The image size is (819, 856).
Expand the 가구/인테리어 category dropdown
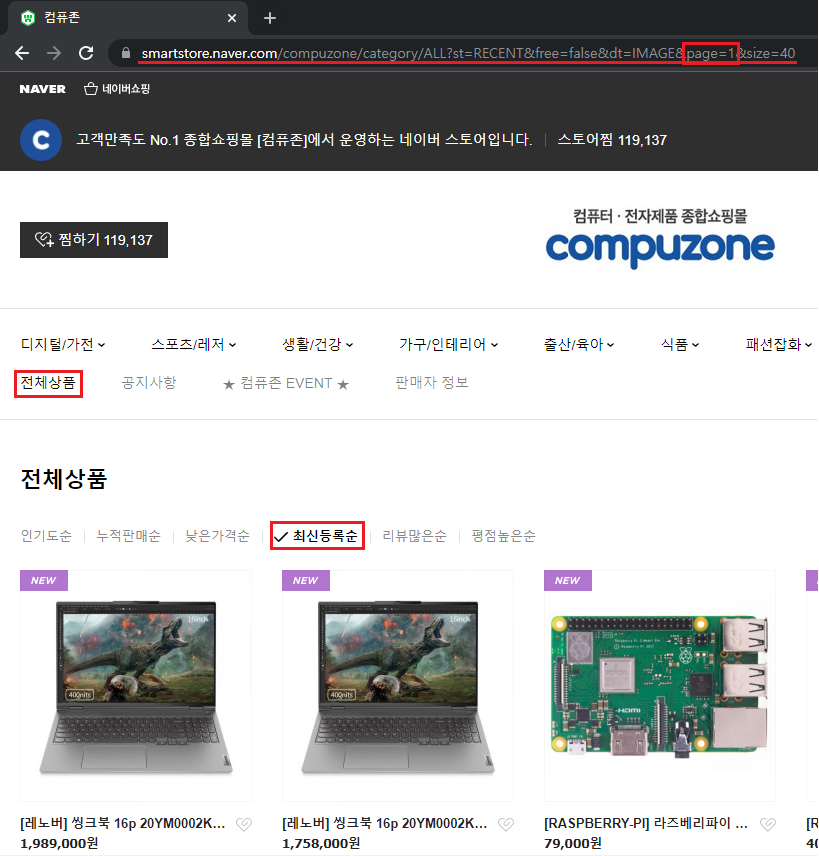(448, 344)
